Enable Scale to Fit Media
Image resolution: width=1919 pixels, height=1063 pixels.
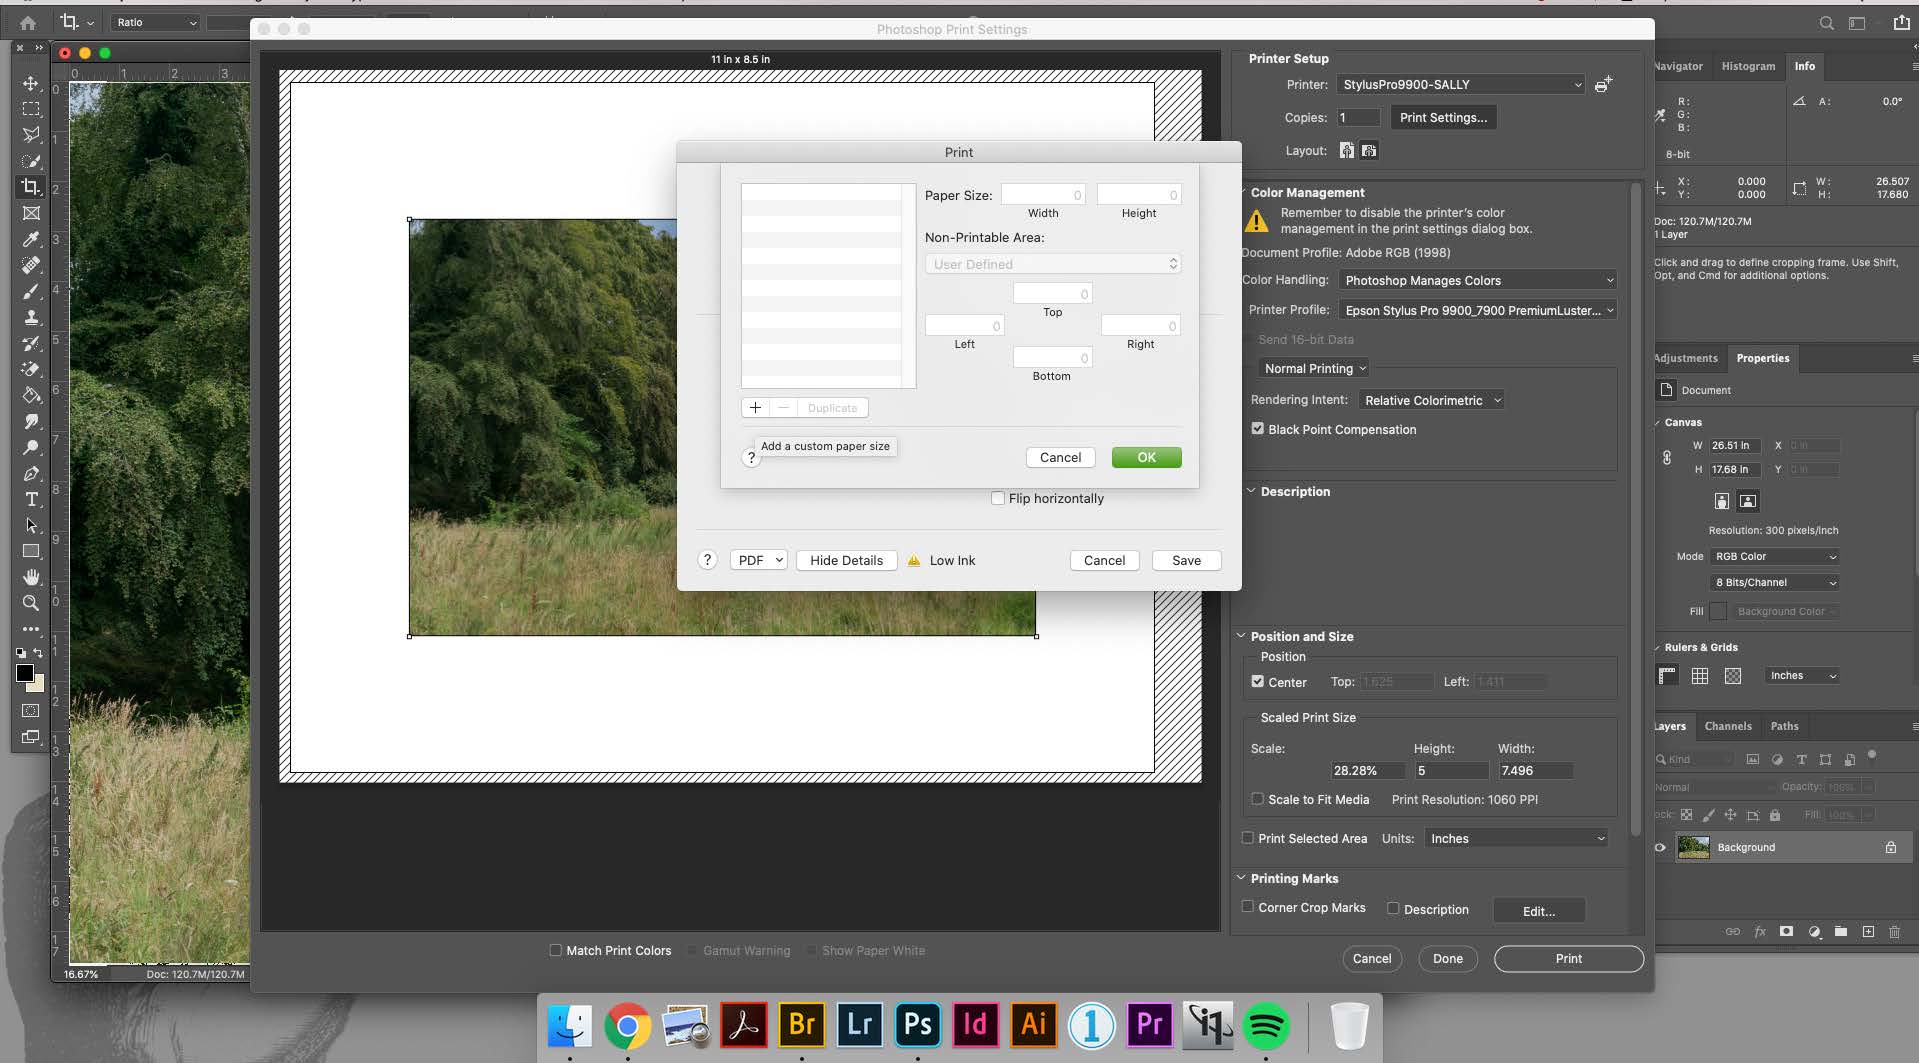(1257, 799)
